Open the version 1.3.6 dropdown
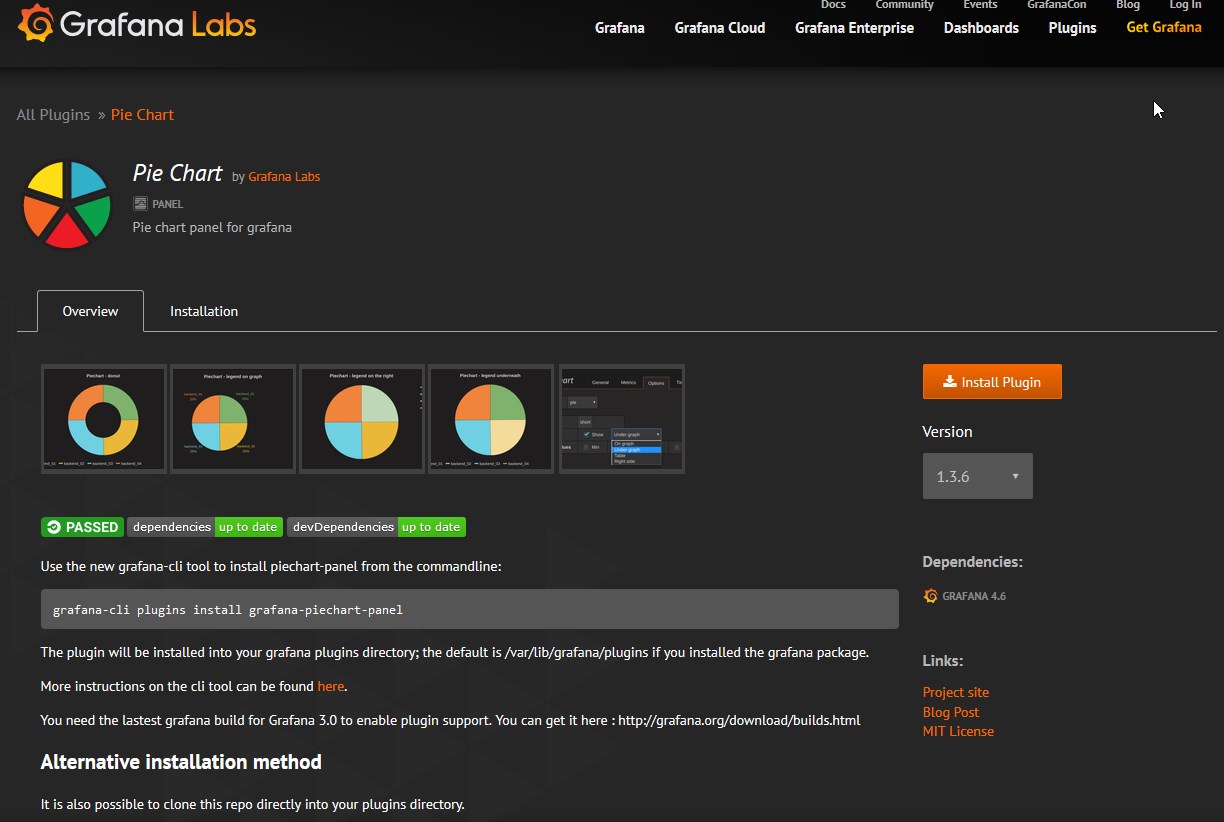 [977, 476]
